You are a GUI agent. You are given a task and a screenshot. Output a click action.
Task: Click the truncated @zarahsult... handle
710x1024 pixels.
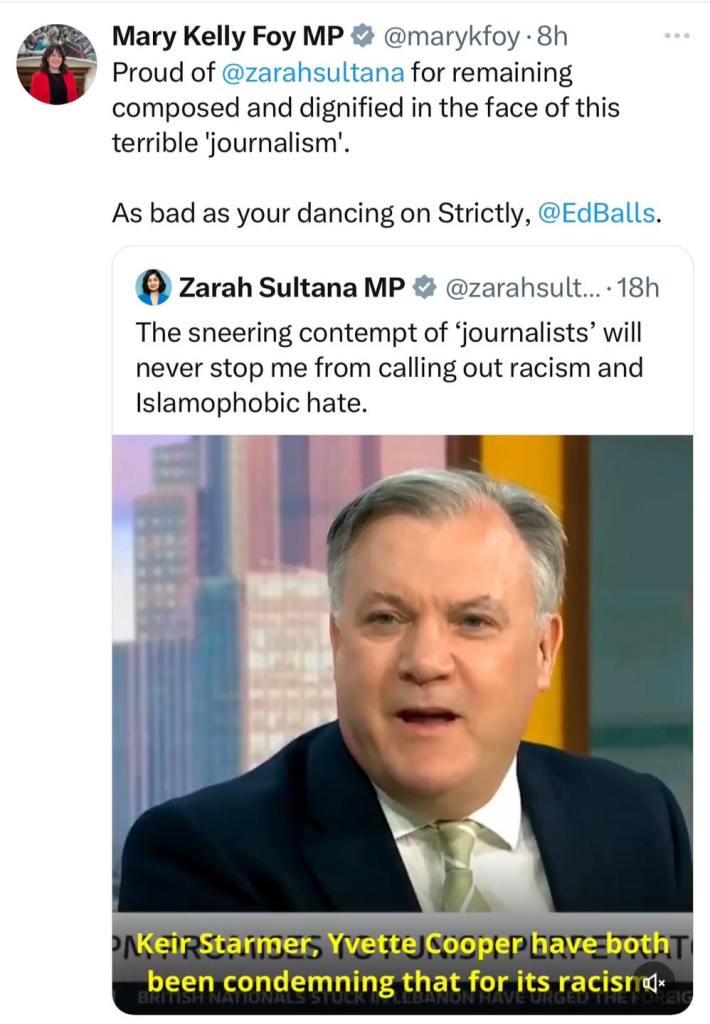520,288
